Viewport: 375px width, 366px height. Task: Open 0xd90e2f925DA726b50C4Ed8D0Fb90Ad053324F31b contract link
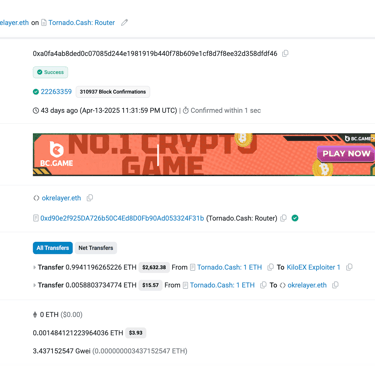(122, 218)
